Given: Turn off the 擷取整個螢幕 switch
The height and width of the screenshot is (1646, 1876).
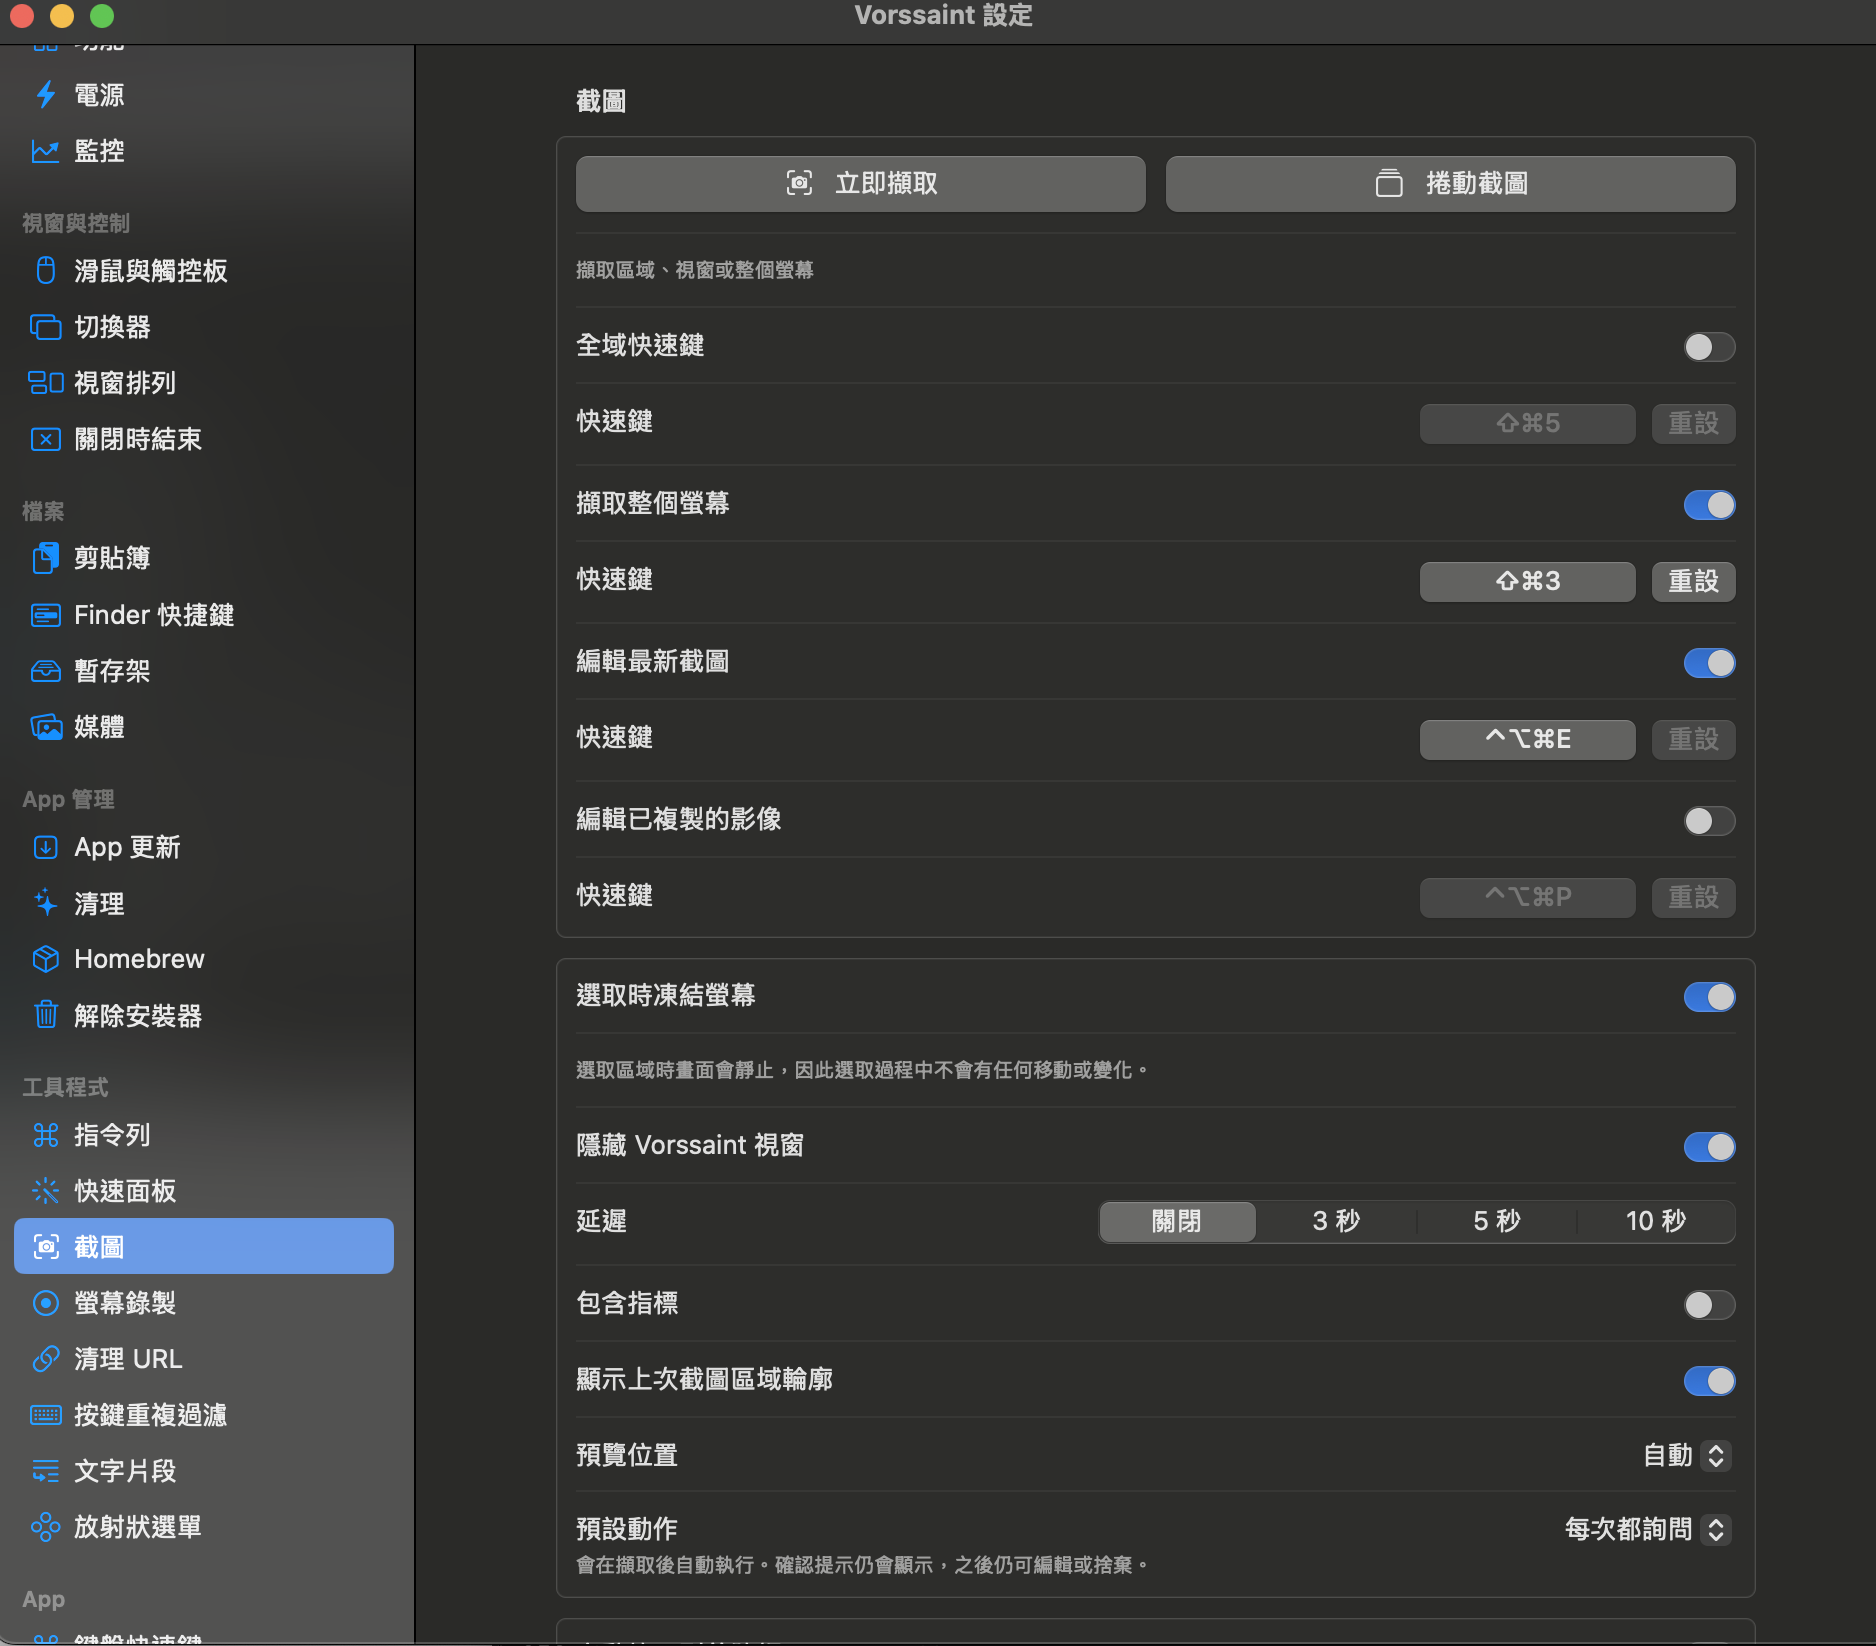Looking at the screenshot, I should [x=1709, y=505].
